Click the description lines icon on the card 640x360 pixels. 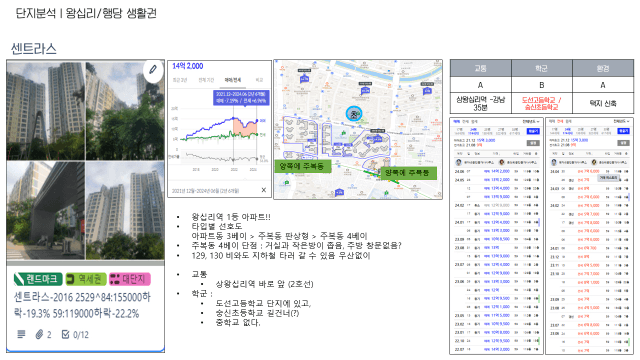(21, 335)
